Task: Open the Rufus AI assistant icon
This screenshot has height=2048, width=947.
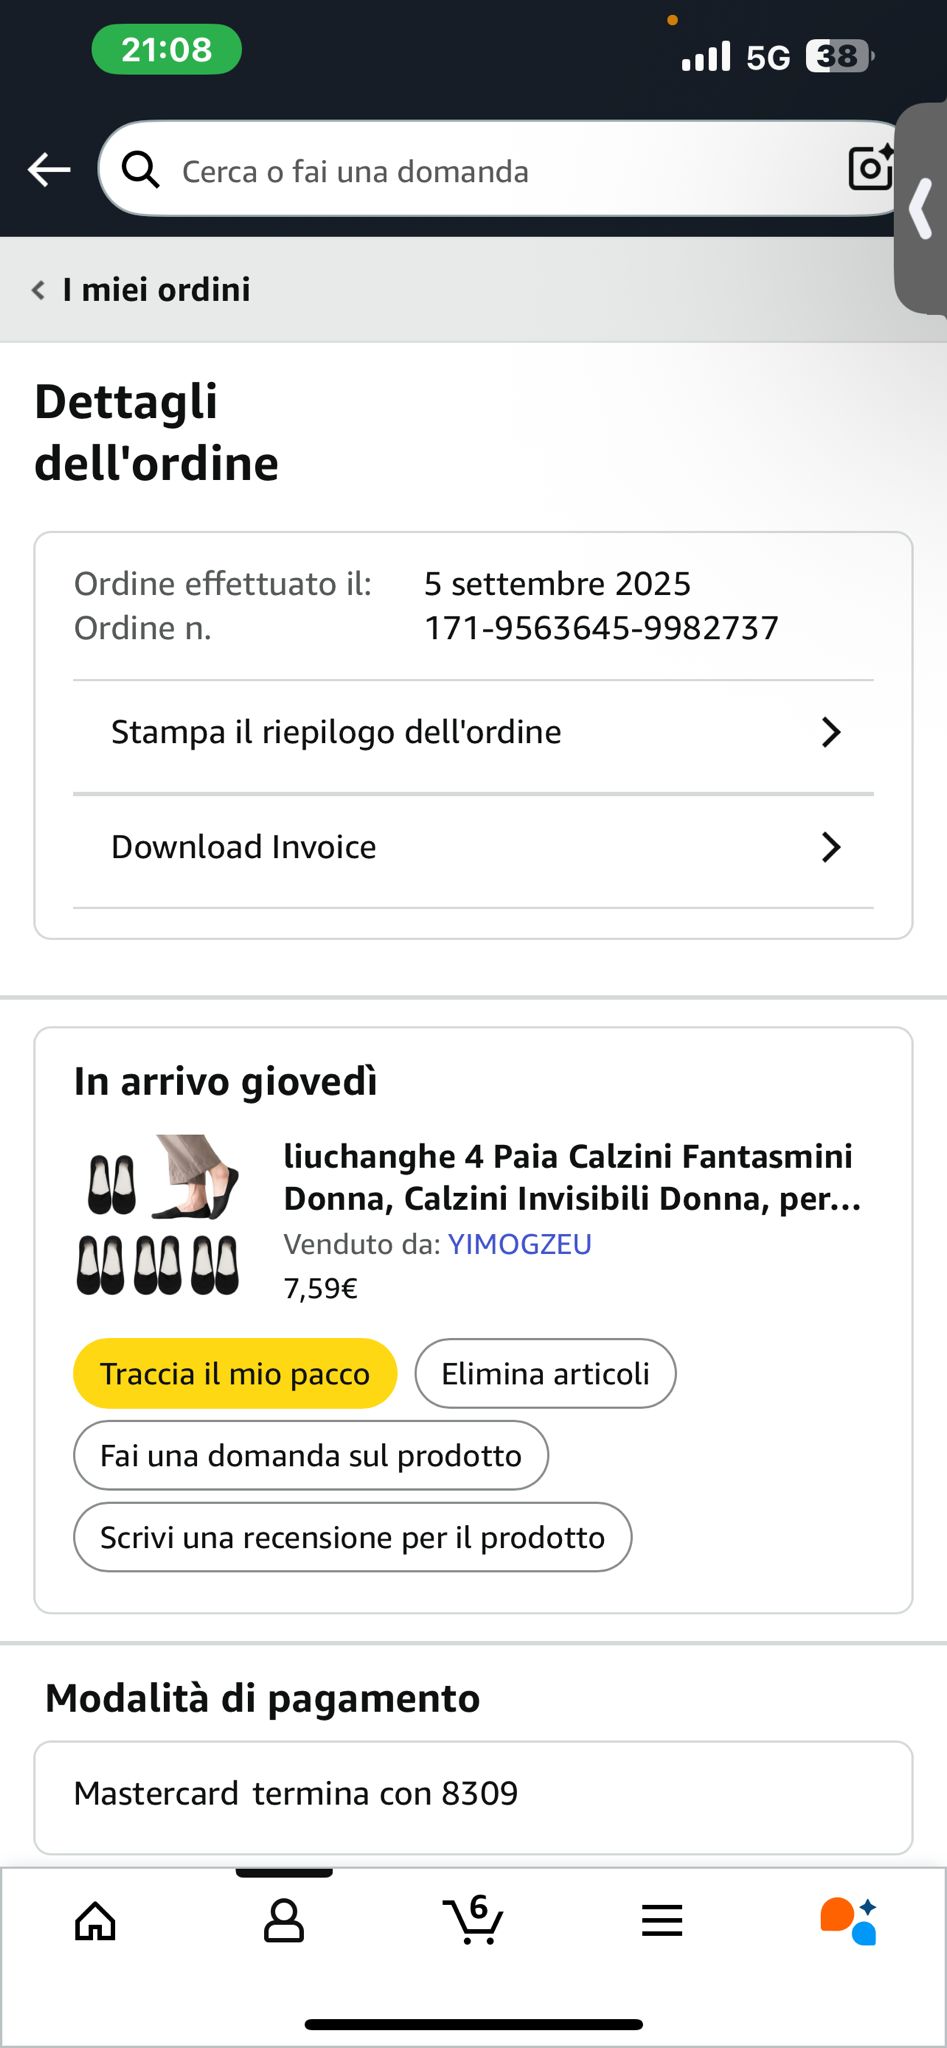Action: pyautogui.click(x=849, y=1920)
